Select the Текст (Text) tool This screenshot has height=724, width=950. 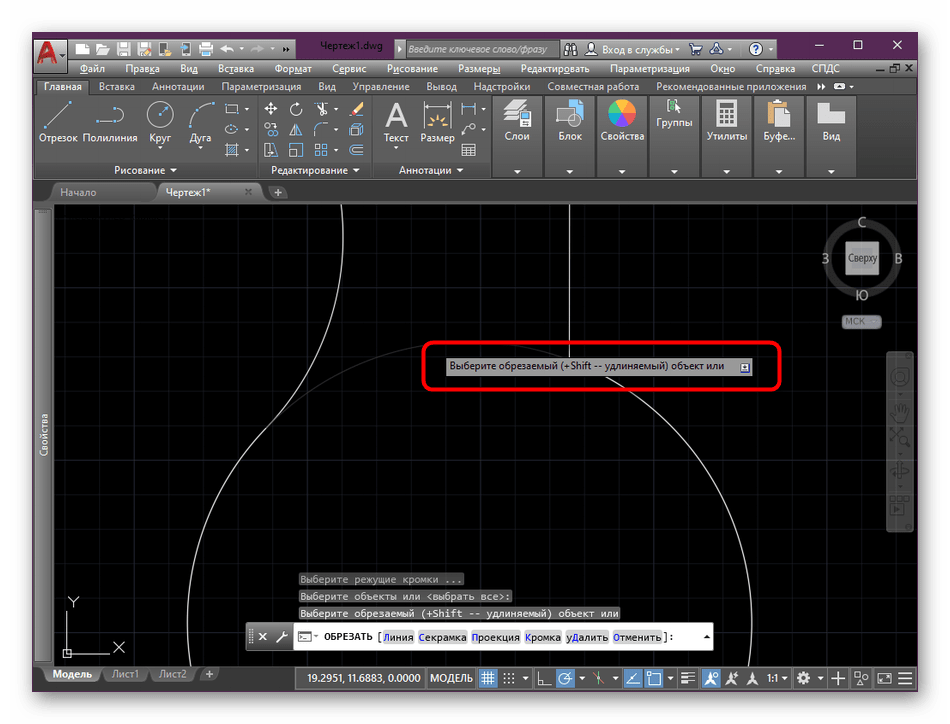pos(397,120)
